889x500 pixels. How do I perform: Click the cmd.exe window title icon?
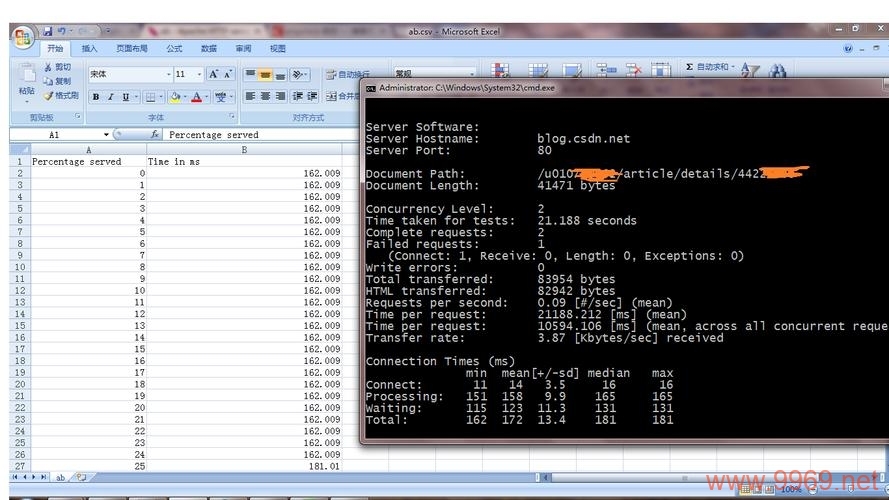[371, 88]
